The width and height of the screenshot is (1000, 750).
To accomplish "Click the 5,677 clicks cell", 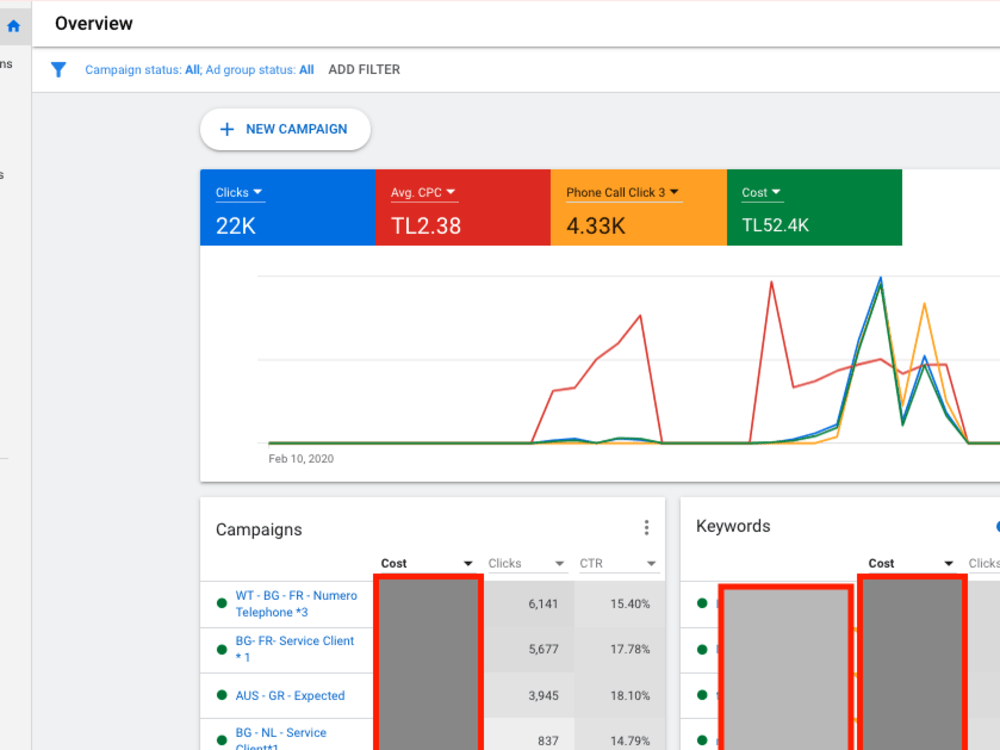I will (543, 649).
